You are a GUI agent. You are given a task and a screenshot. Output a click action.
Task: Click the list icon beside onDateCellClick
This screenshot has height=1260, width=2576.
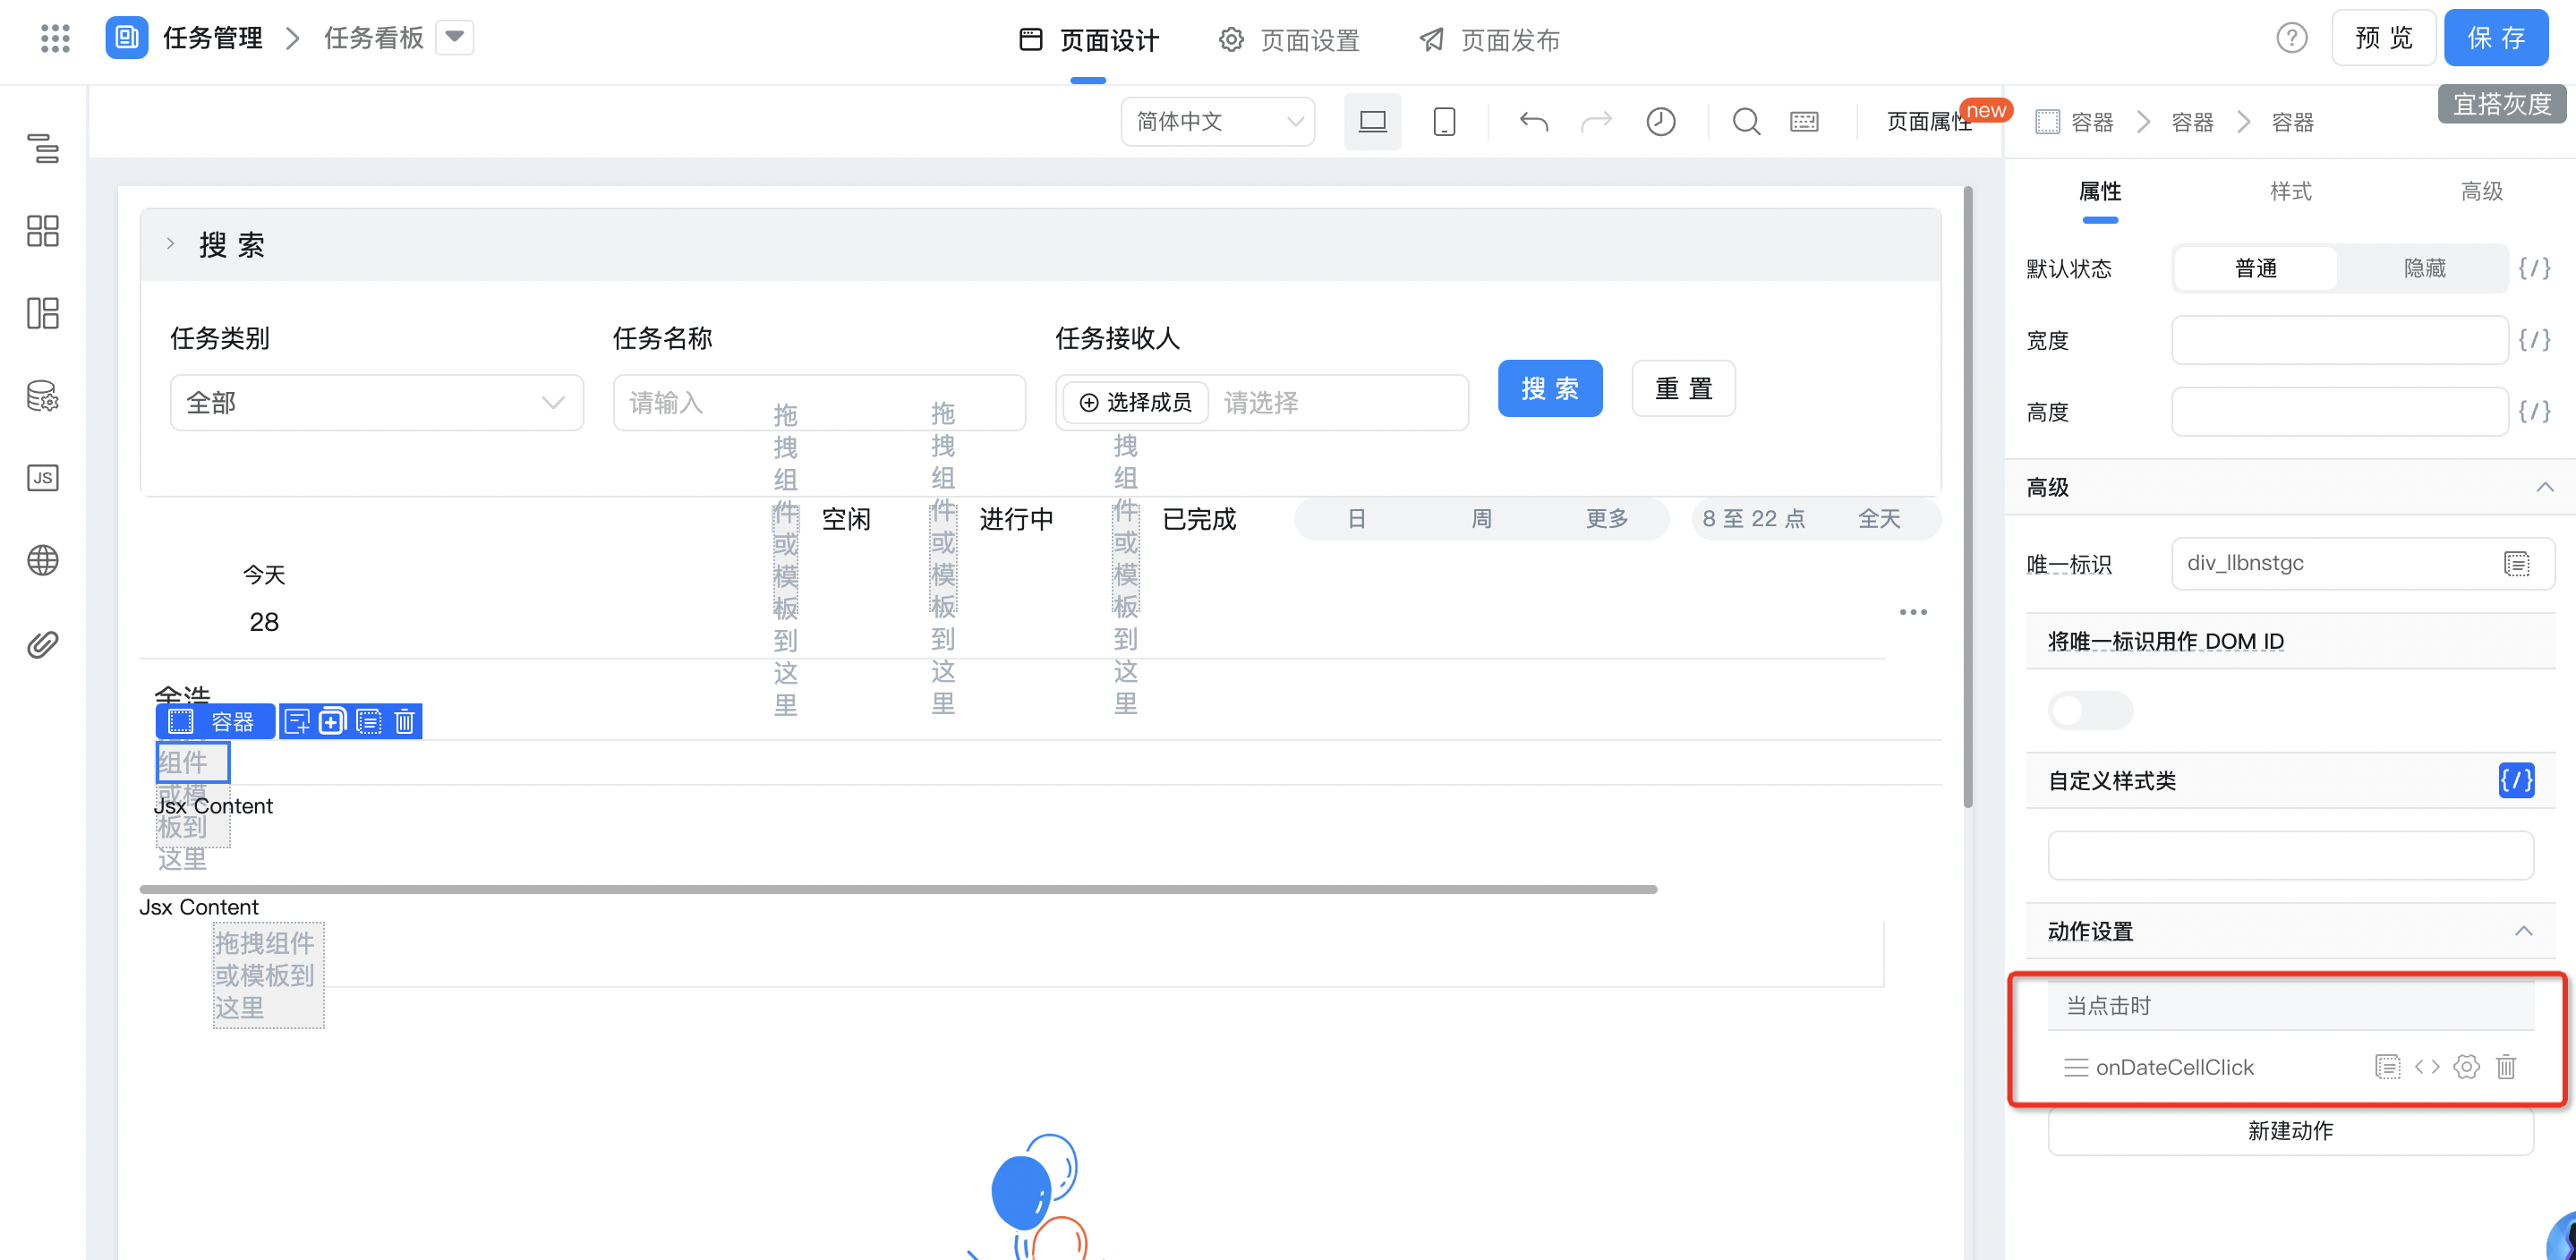tap(2387, 1067)
